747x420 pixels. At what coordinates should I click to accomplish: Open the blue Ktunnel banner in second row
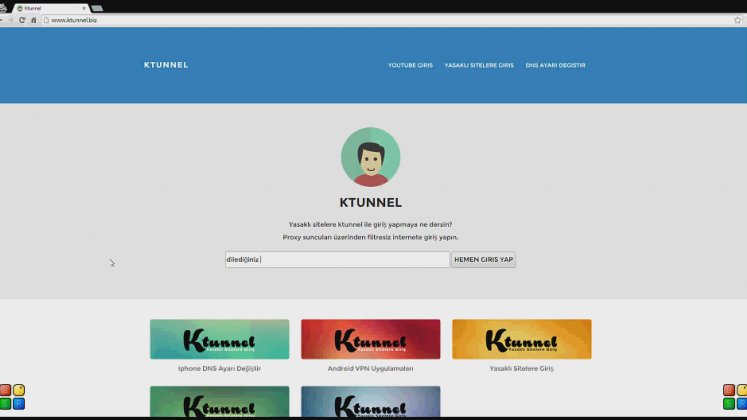[x=371, y=401]
